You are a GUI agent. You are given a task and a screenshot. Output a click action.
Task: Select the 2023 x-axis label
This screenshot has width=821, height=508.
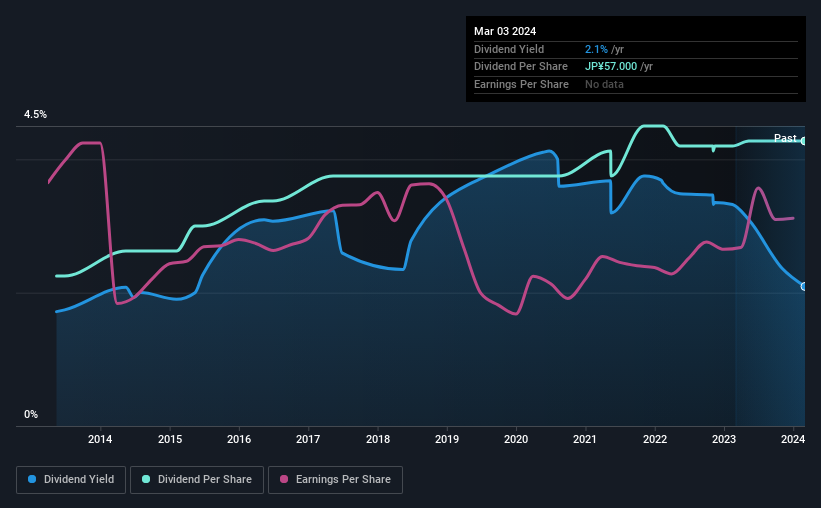tap(724, 439)
